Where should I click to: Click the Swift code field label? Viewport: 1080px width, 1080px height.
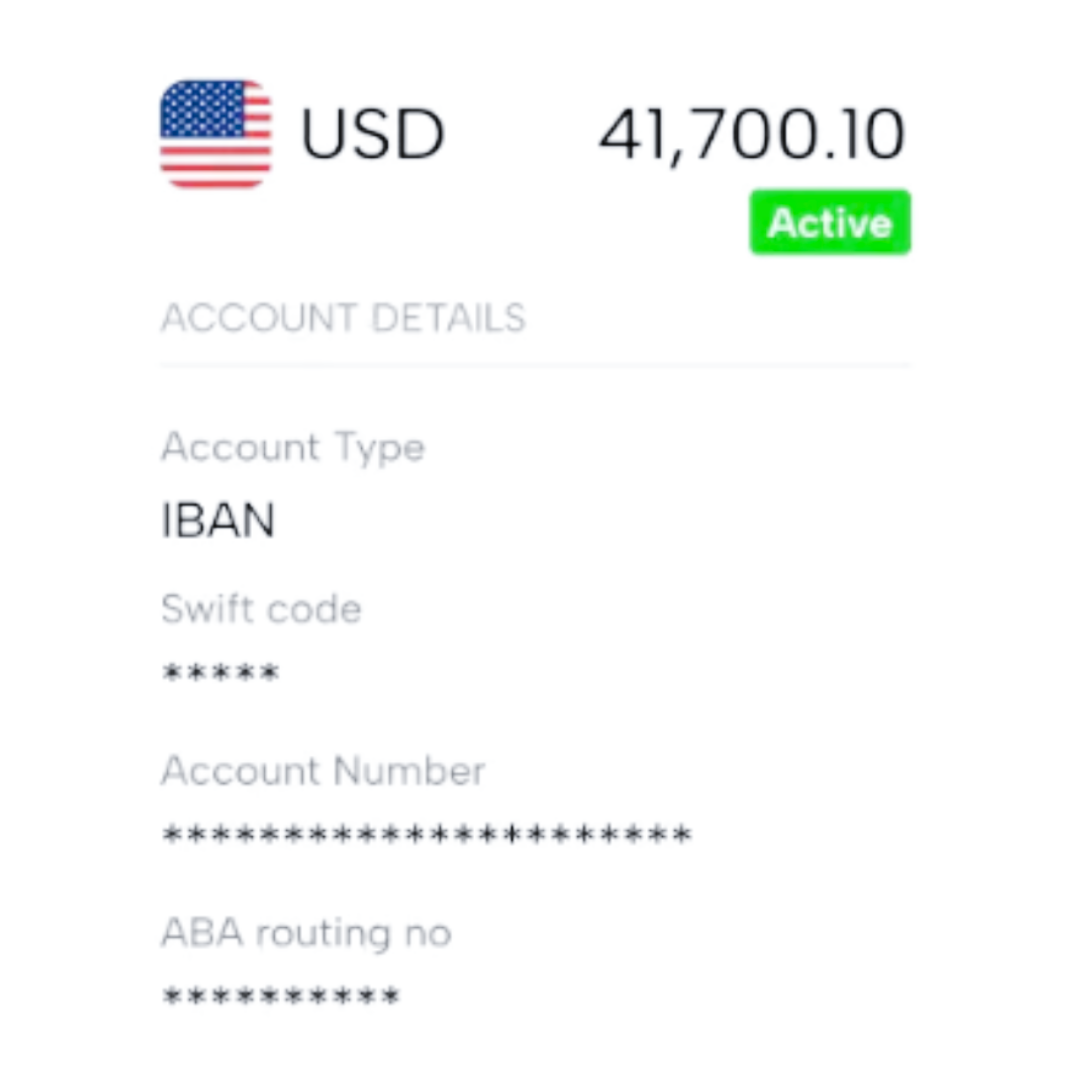261,609
